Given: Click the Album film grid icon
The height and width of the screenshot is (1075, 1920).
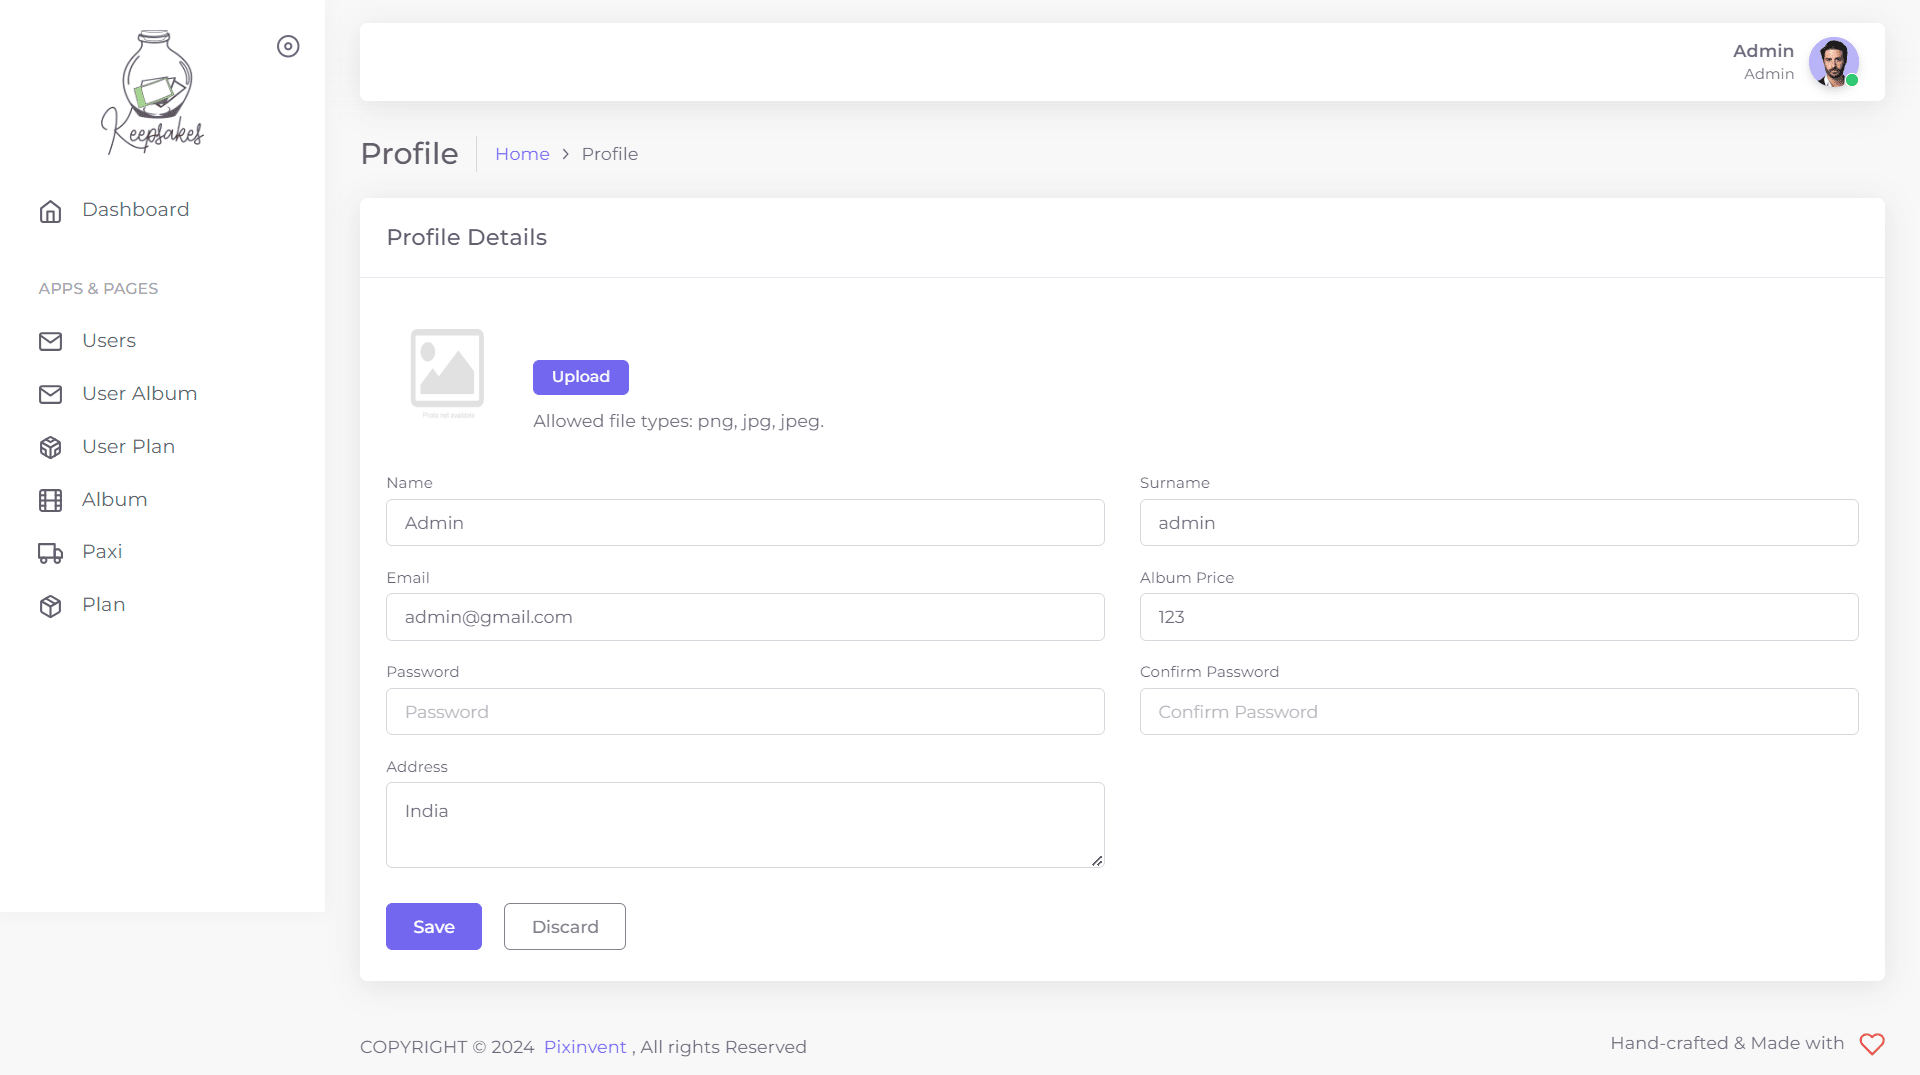Looking at the screenshot, I should (50, 501).
